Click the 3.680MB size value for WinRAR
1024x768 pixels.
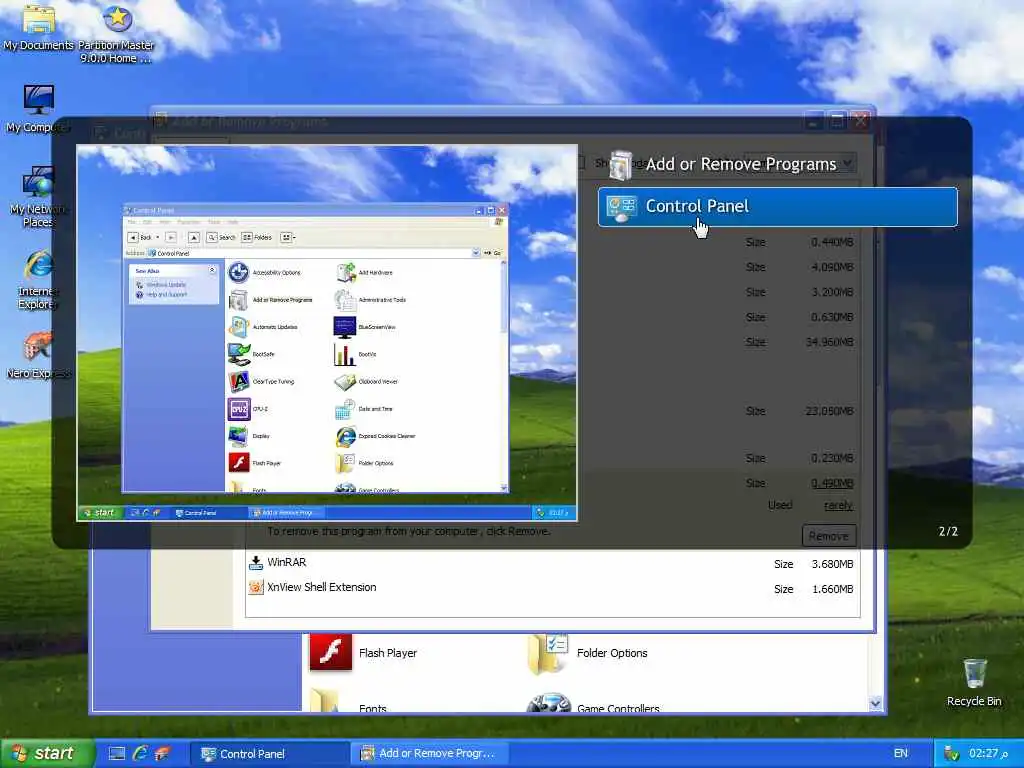coord(833,564)
